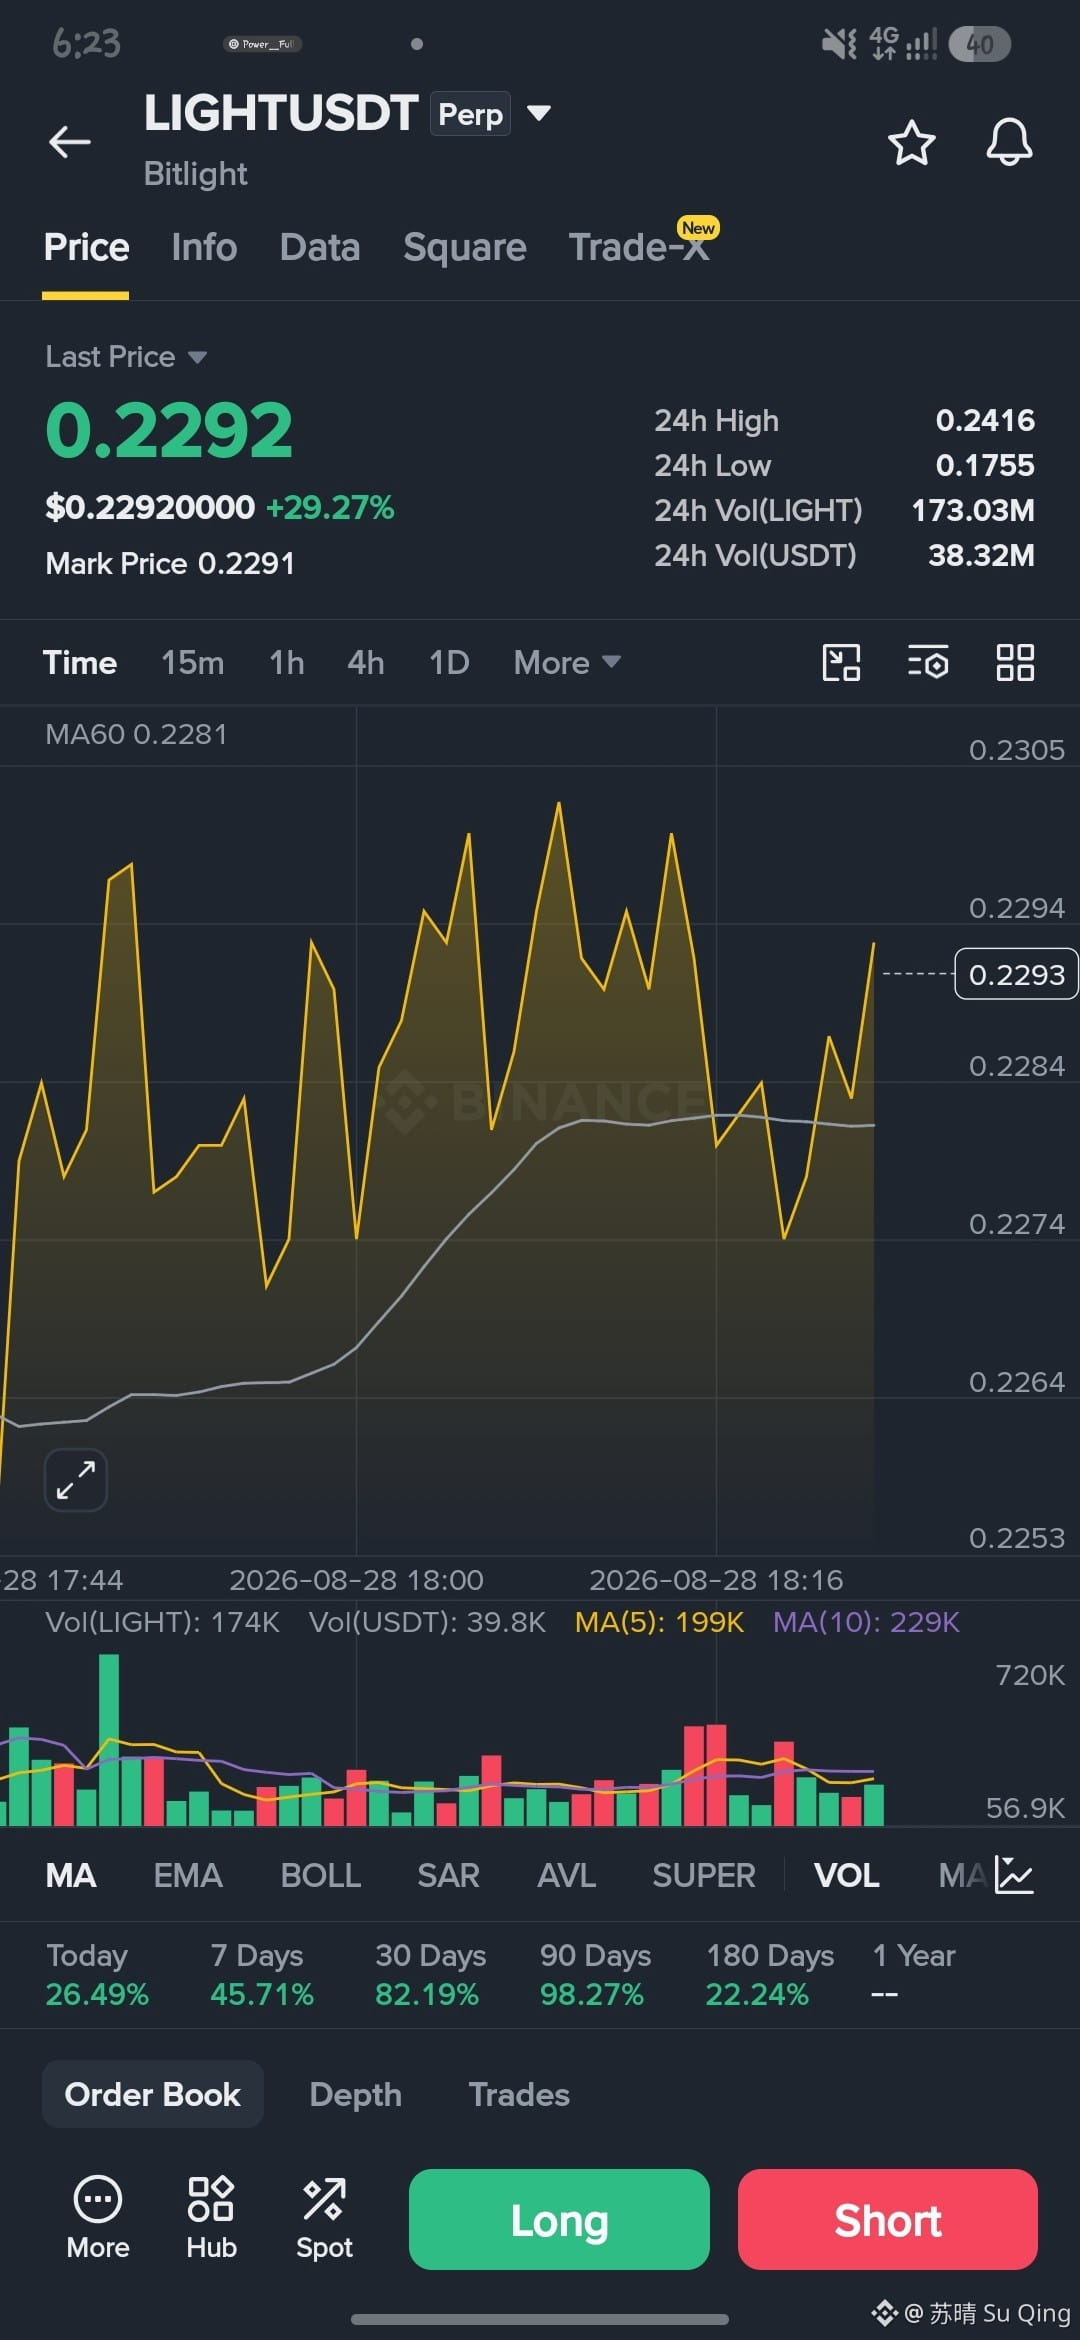Tap the tallest green volume bar
This screenshot has width=1080, height=2340.
[109, 1740]
